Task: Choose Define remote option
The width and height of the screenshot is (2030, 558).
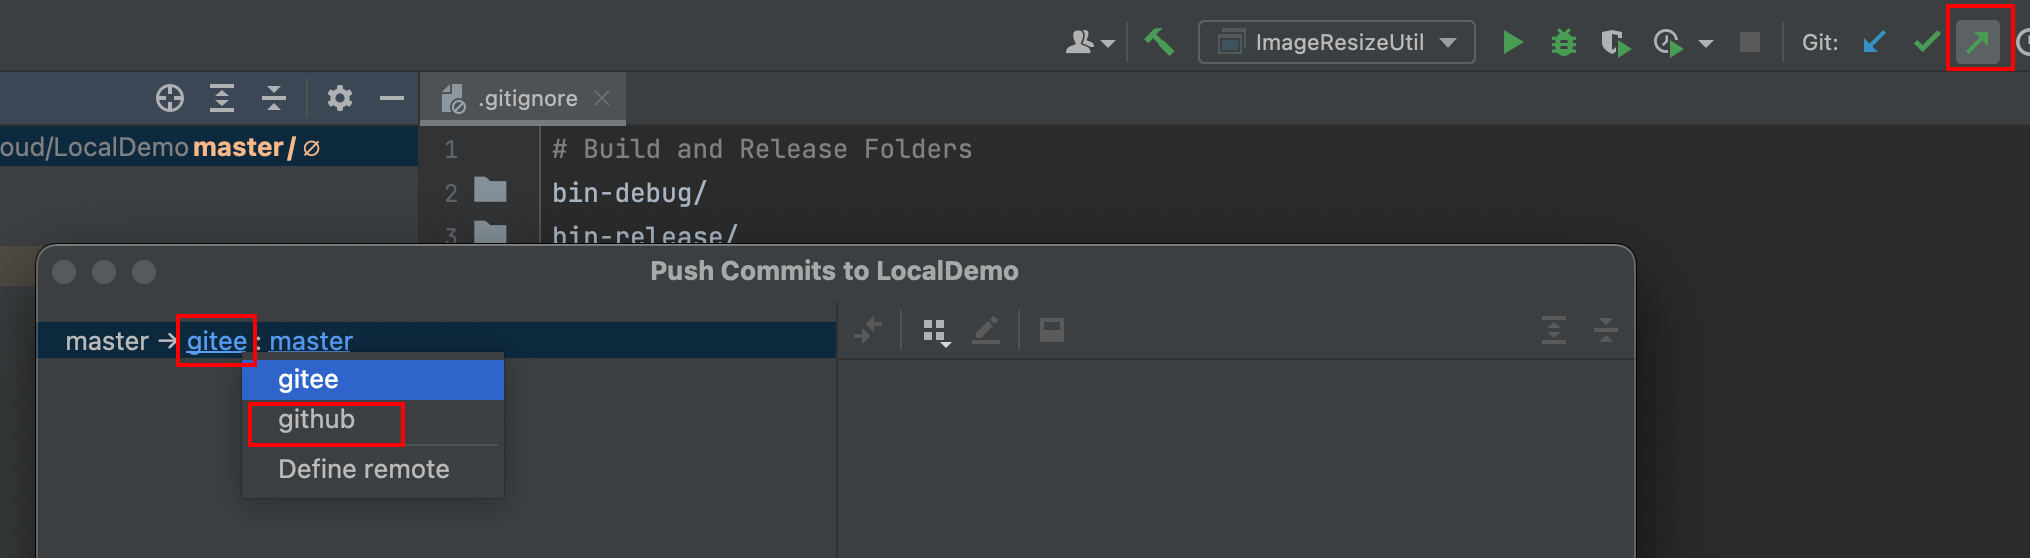Action: pyautogui.click(x=364, y=469)
